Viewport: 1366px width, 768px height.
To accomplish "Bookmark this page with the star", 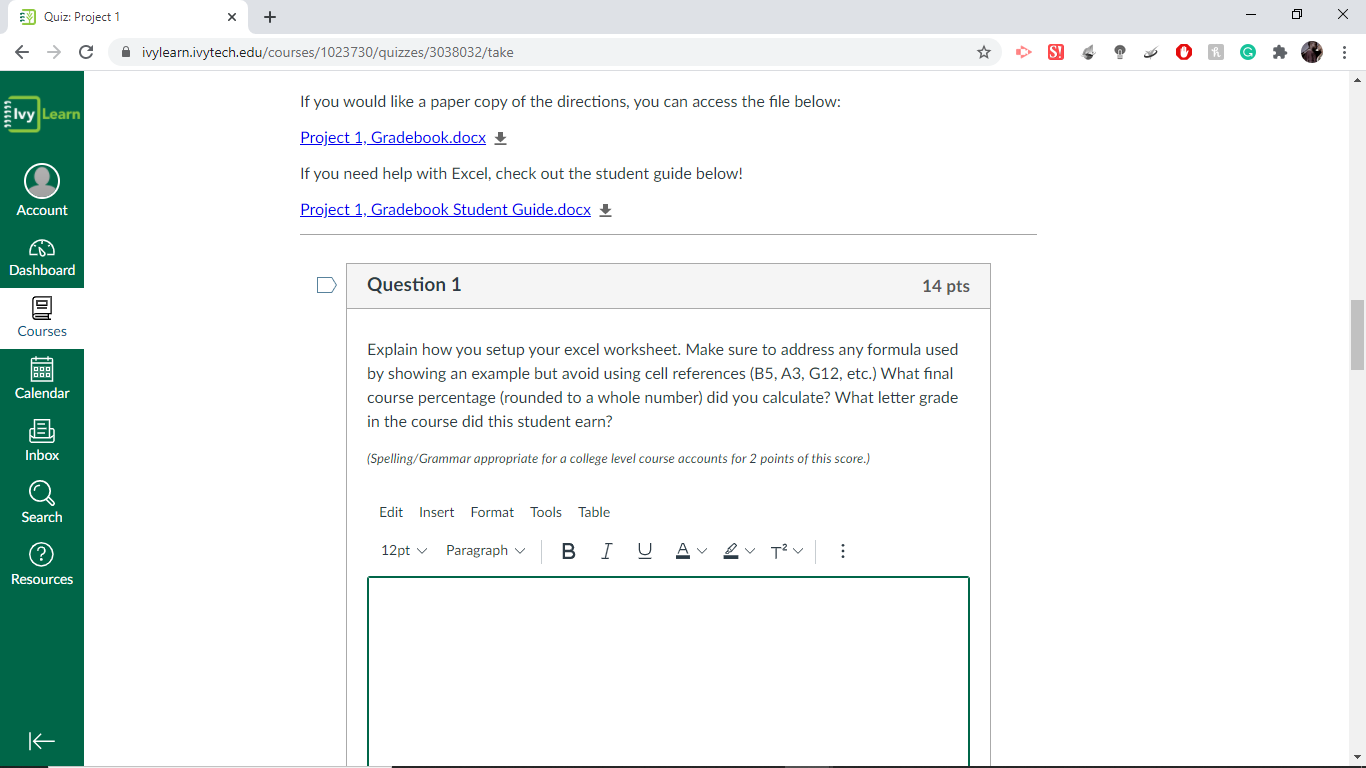I will (984, 52).
